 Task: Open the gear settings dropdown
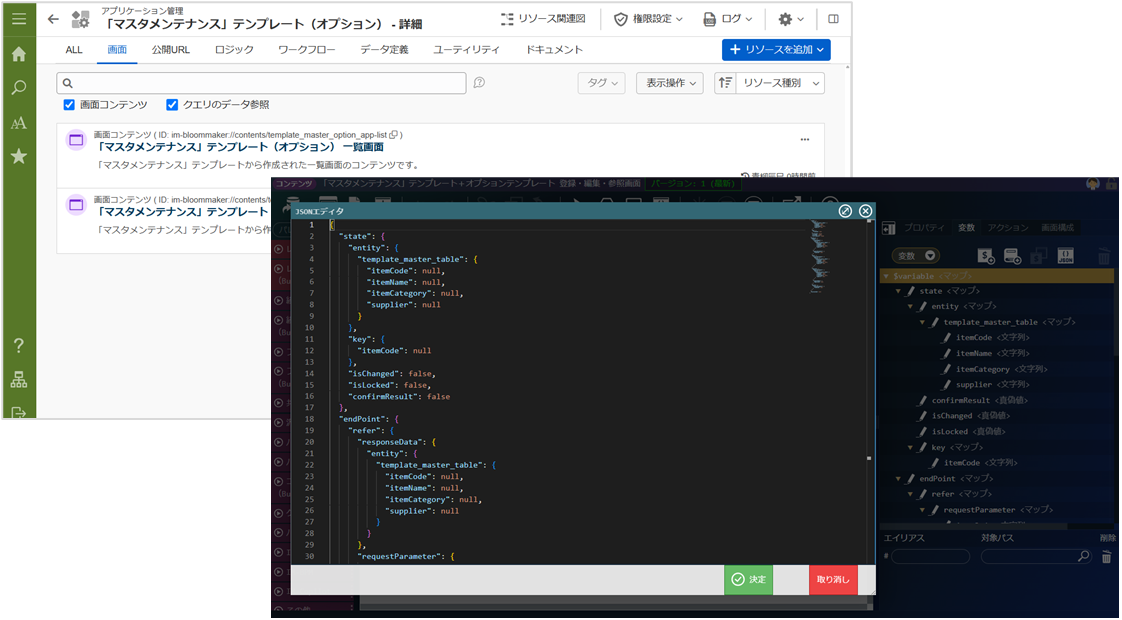click(791, 19)
